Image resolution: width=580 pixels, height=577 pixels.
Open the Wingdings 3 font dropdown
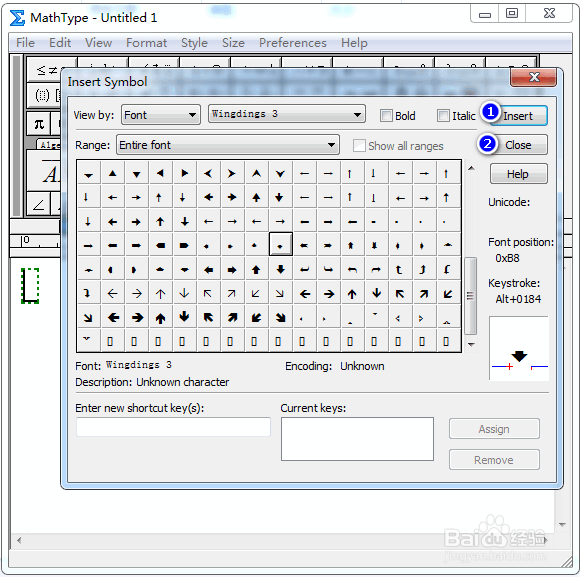287,114
